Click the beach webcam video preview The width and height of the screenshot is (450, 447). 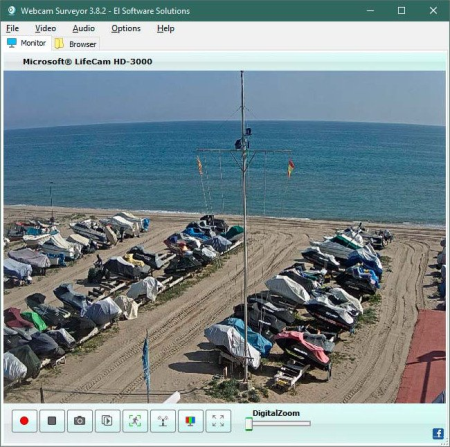[225, 237]
